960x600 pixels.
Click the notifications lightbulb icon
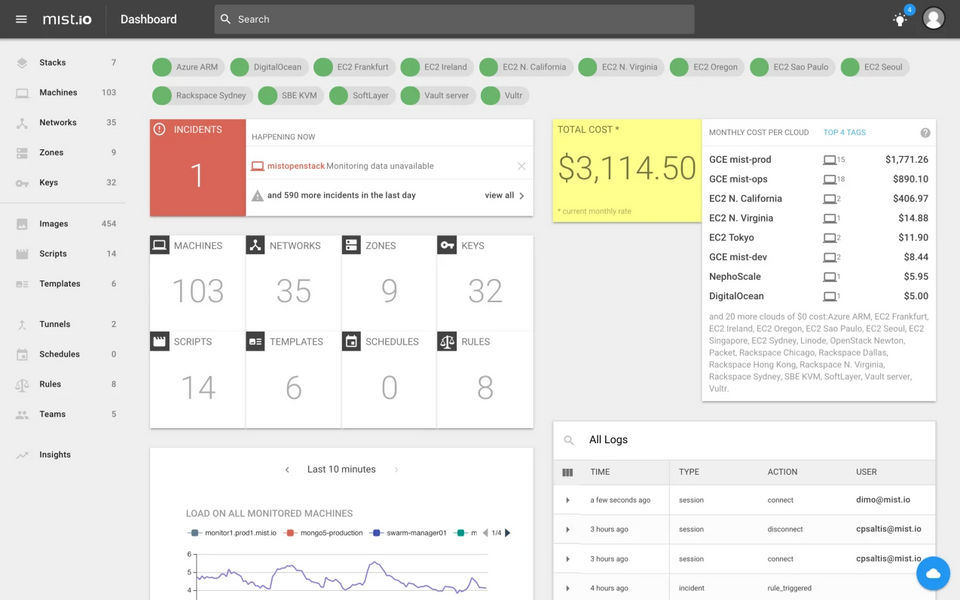point(900,19)
